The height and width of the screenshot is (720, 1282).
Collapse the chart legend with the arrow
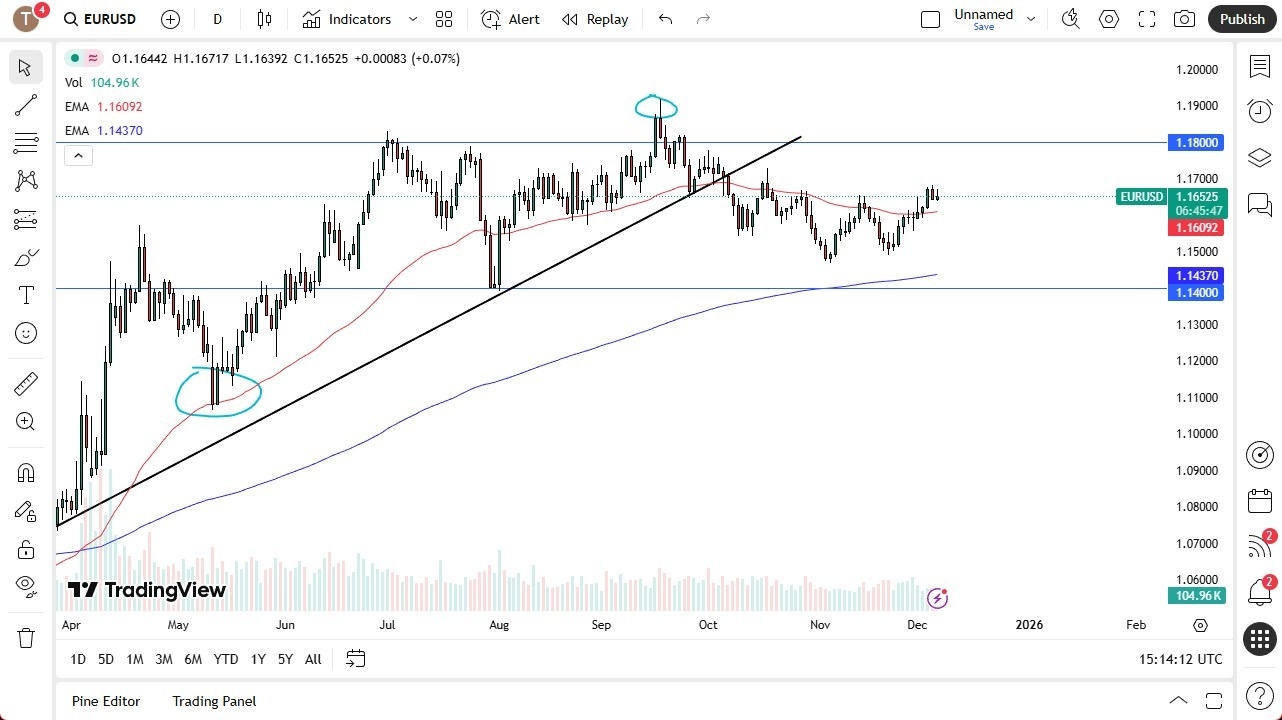pyautogui.click(x=78, y=155)
